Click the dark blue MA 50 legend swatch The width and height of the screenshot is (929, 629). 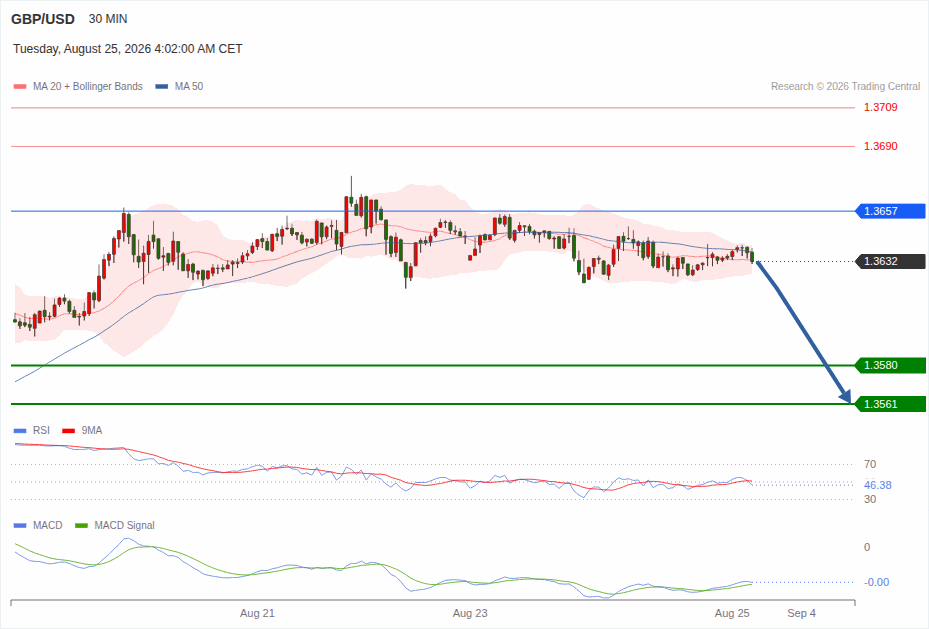[x=161, y=86]
